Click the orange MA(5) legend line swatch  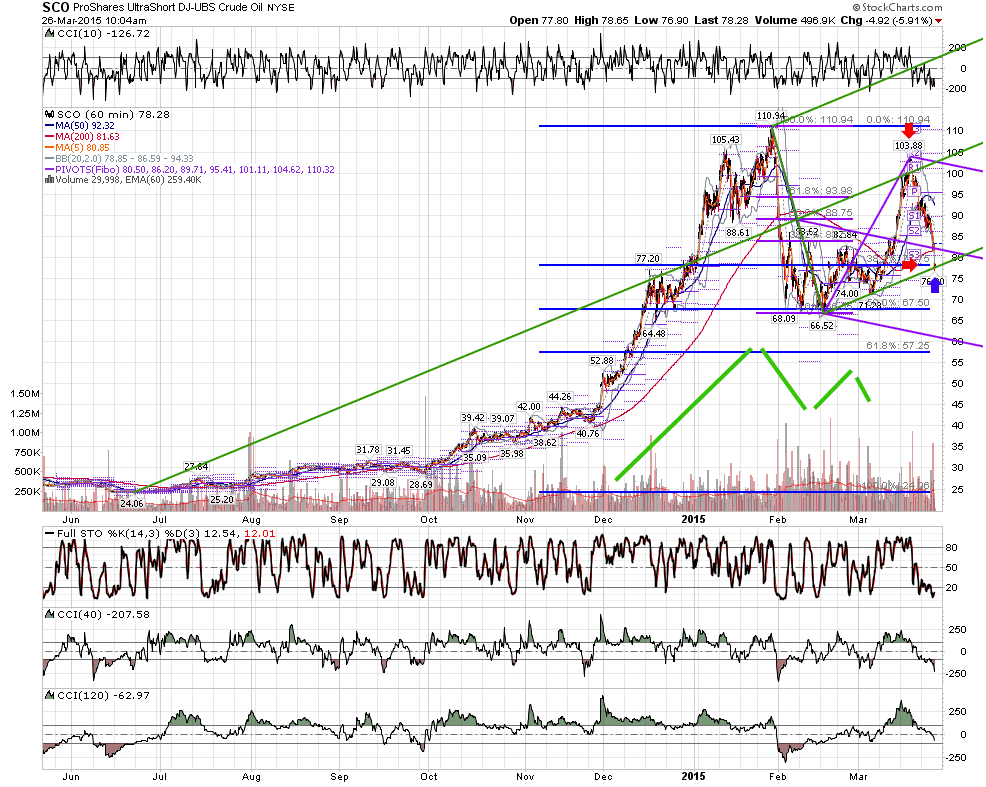(x=50, y=148)
